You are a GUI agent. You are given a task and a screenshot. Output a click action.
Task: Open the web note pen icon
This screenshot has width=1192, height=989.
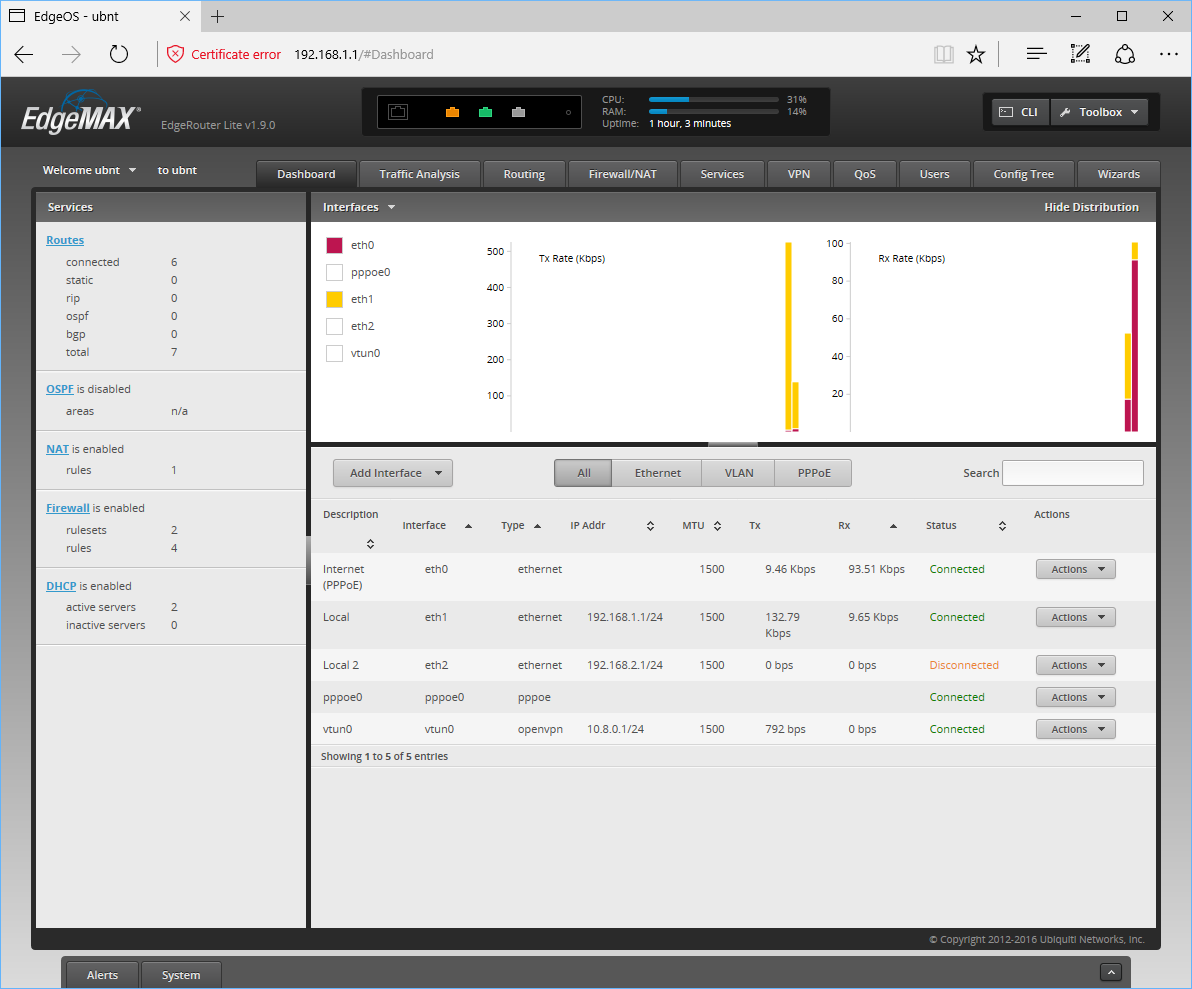click(x=1080, y=54)
